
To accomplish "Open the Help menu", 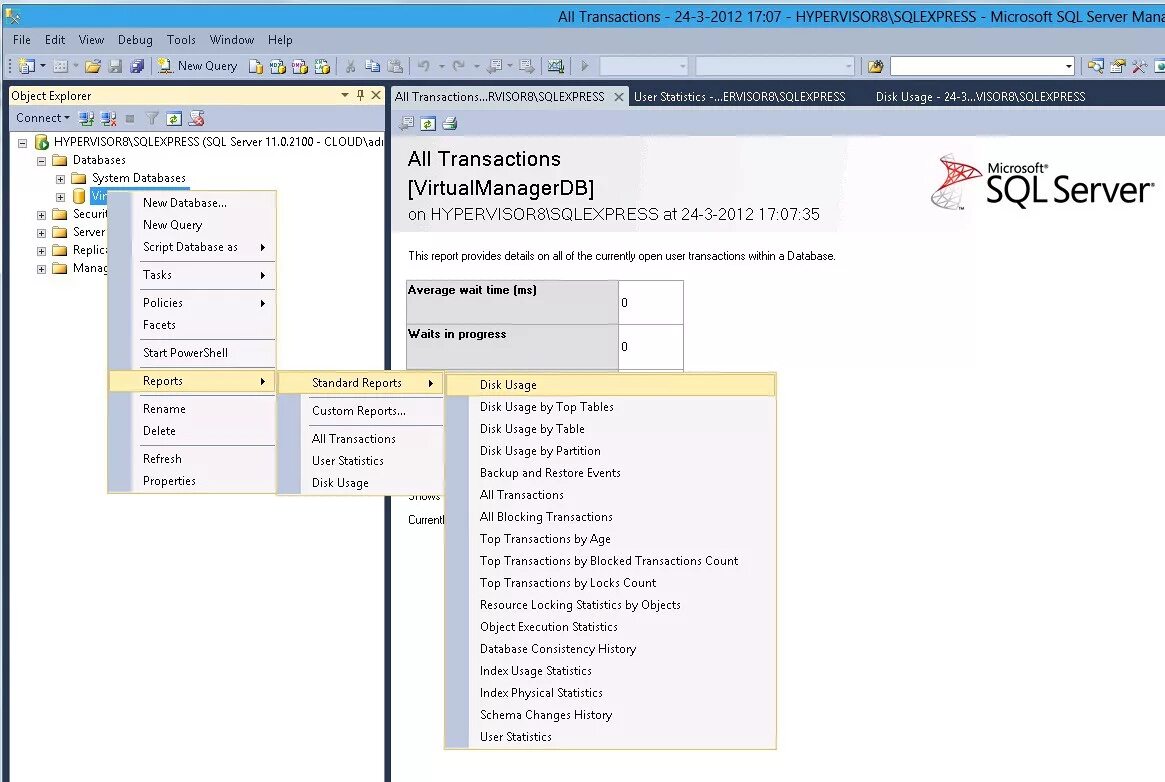I will click(x=280, y=40).
